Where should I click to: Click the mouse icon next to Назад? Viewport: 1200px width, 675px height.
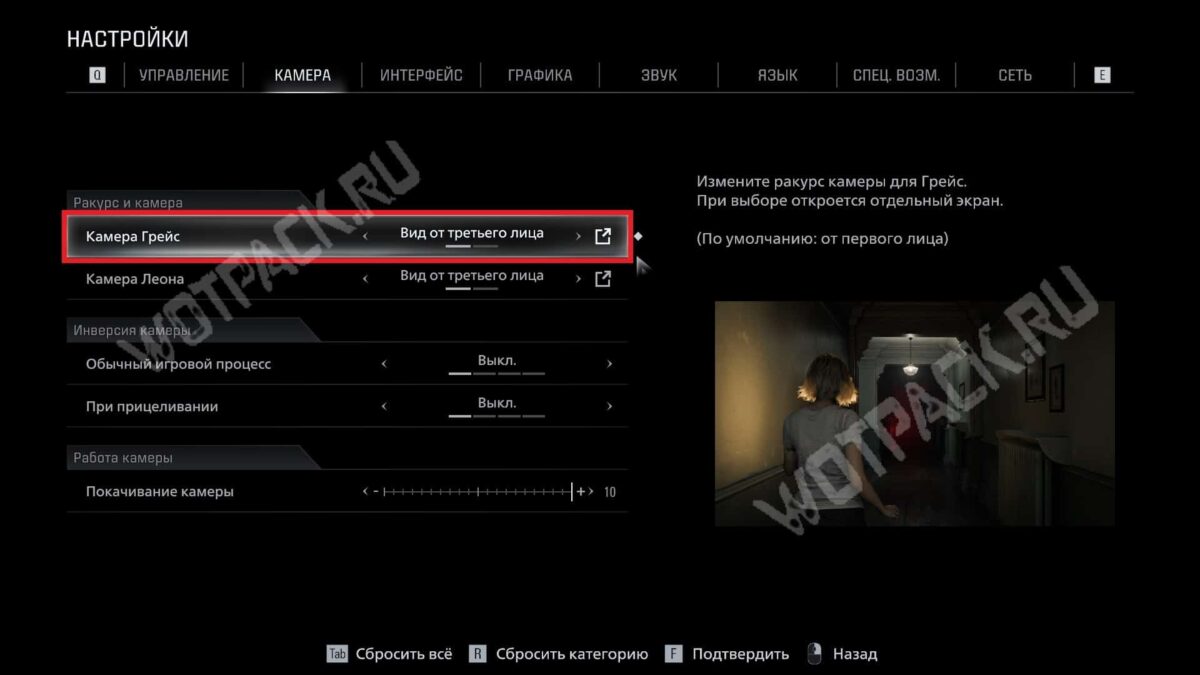pos(814,654)
